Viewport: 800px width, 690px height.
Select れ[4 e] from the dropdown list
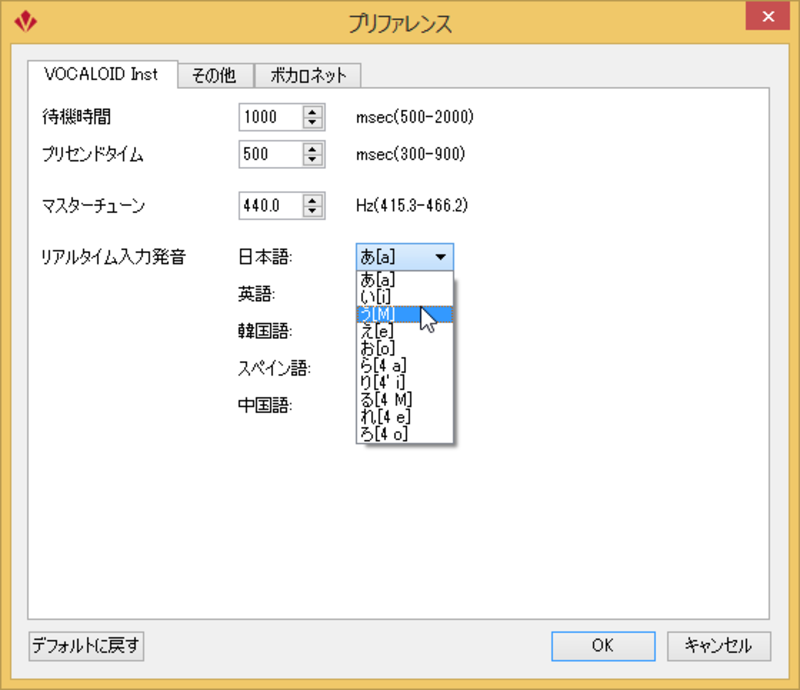(x=405, y=417)
